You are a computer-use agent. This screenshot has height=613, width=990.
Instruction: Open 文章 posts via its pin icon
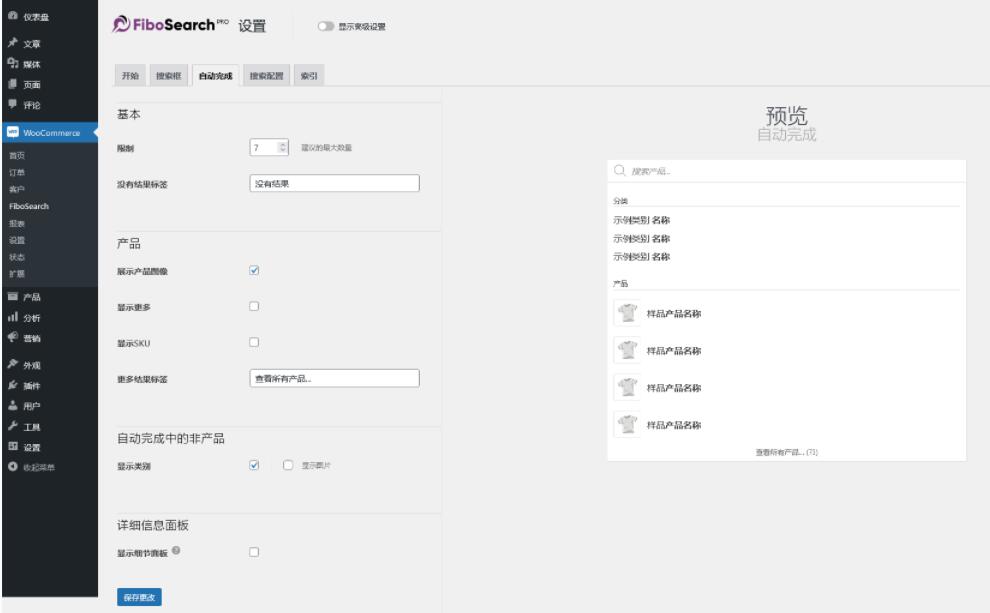pos(12,44)
